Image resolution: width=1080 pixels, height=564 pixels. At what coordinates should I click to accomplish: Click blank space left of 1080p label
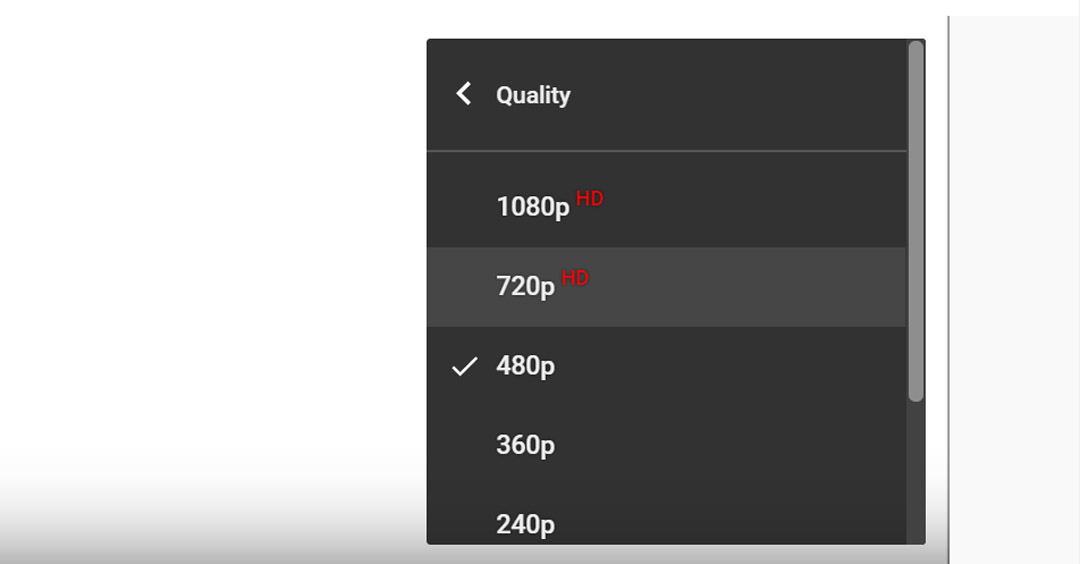click(x=460, y=207)
